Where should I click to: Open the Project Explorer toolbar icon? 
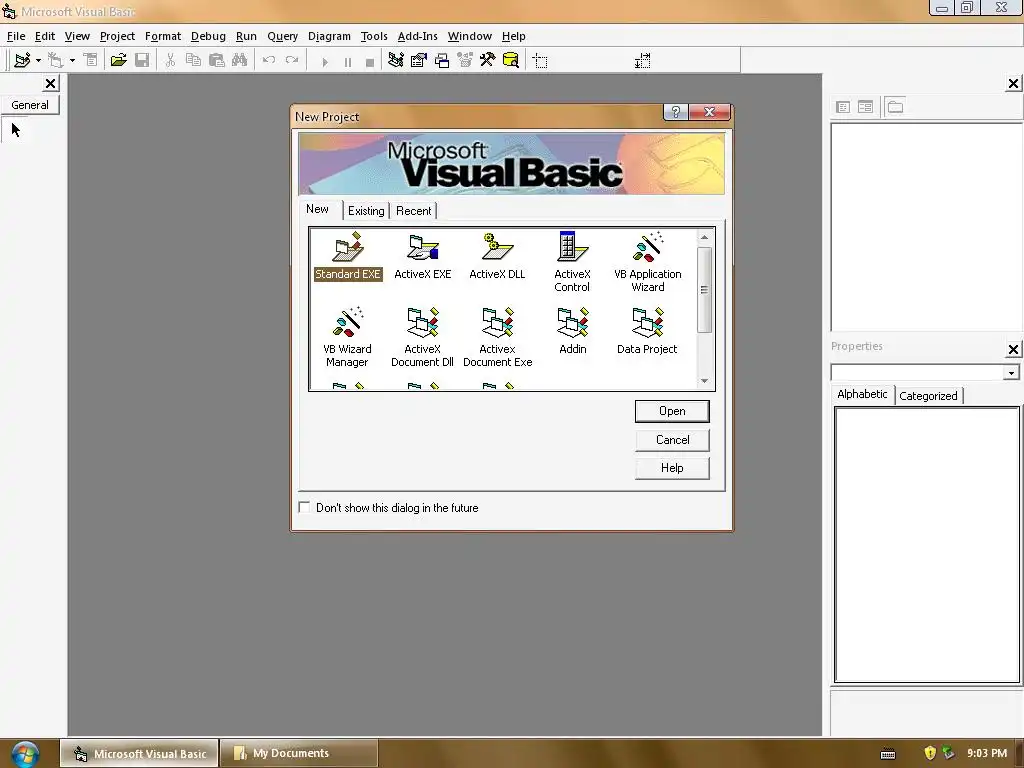tap(396, 60)
